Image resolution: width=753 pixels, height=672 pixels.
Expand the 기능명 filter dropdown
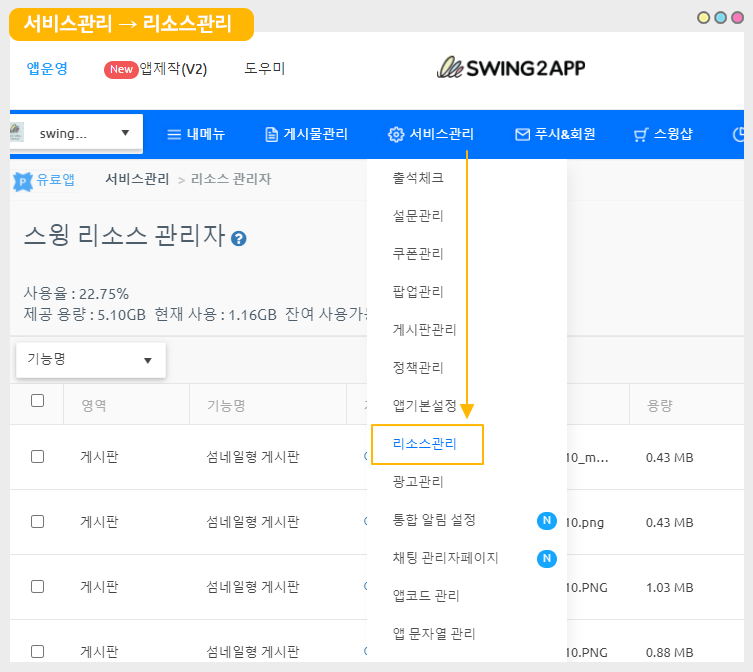pos(90,360)
